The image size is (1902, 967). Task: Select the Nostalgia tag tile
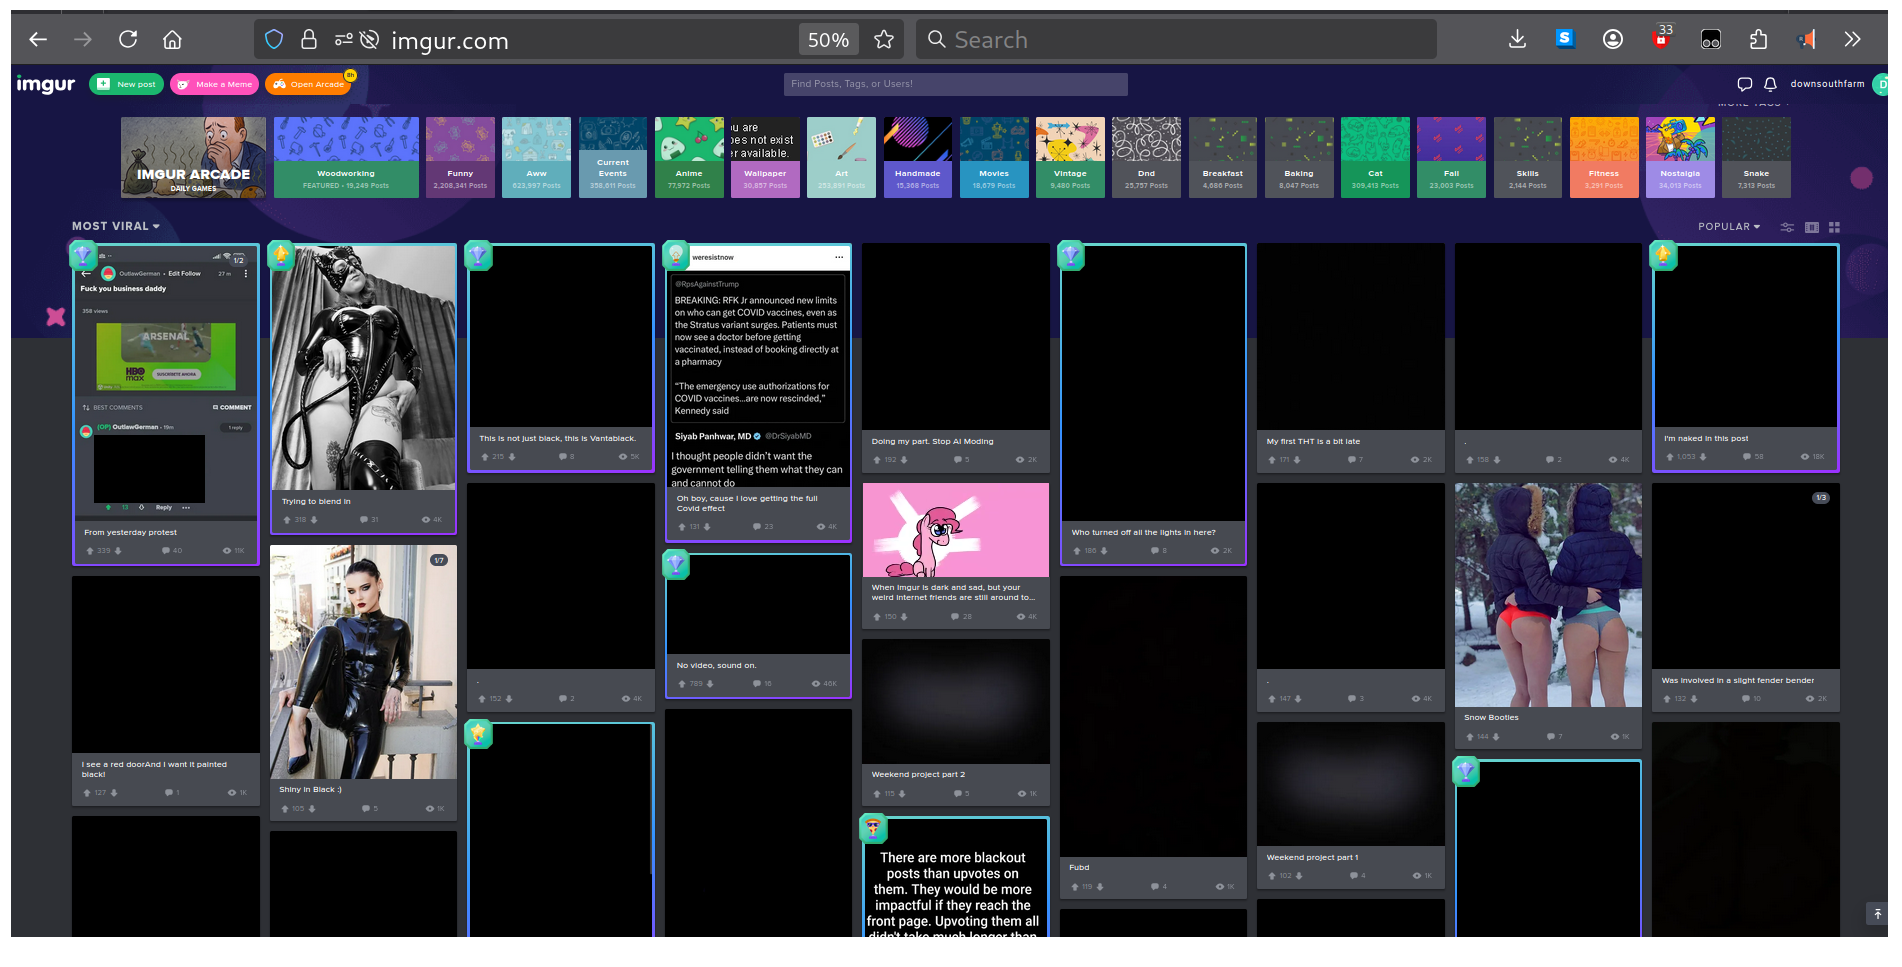(1680, 157)
